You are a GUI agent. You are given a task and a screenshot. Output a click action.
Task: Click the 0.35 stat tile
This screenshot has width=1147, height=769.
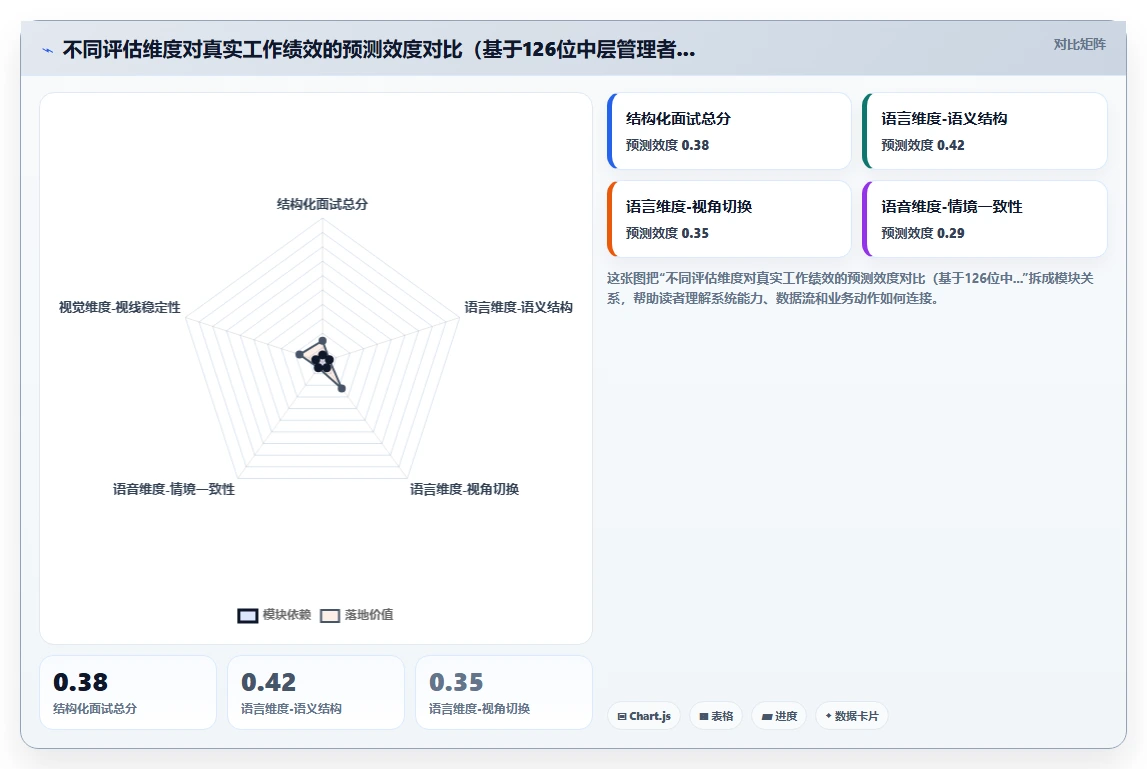point(504,692)
